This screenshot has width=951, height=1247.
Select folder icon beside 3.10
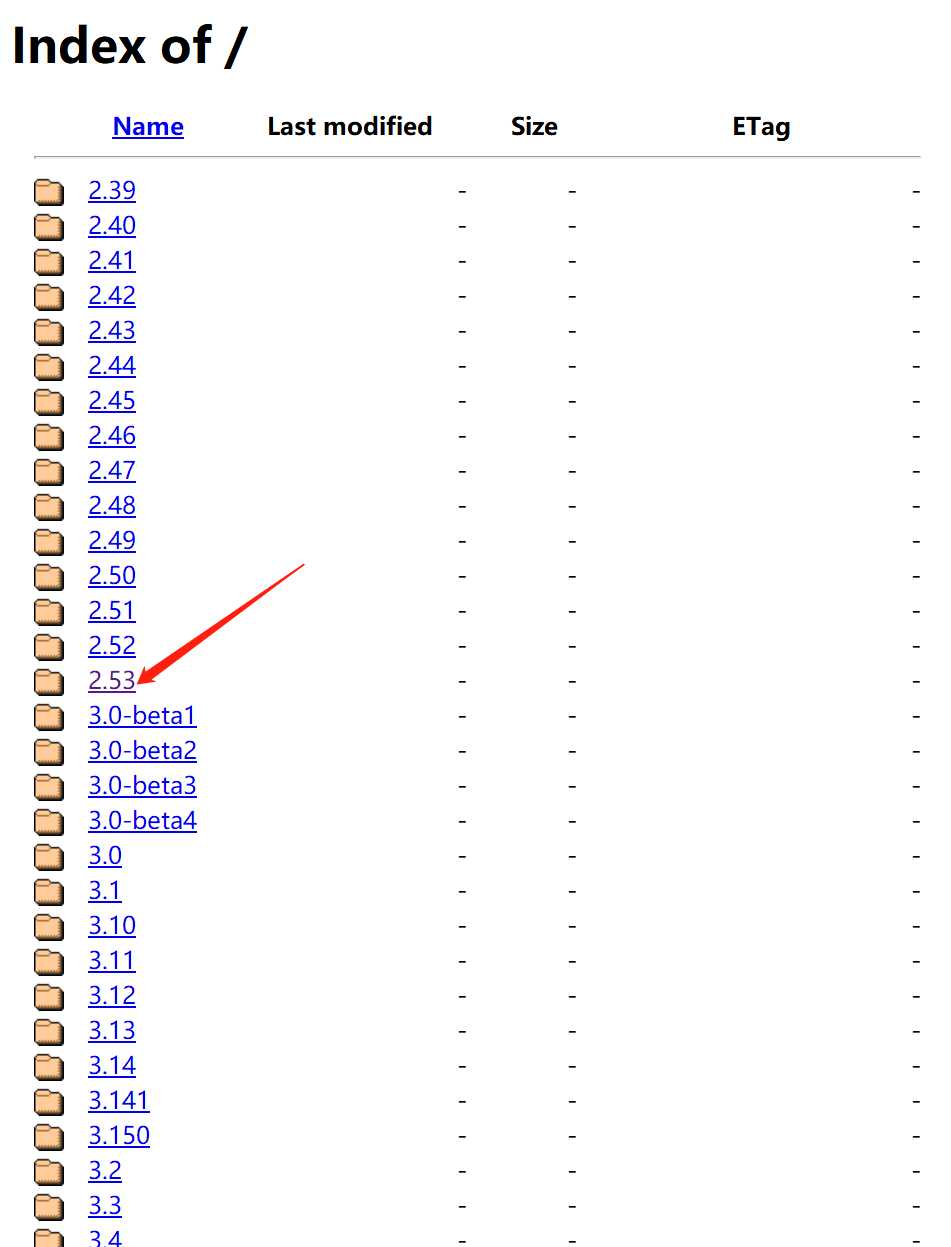[x=49, y=926]
